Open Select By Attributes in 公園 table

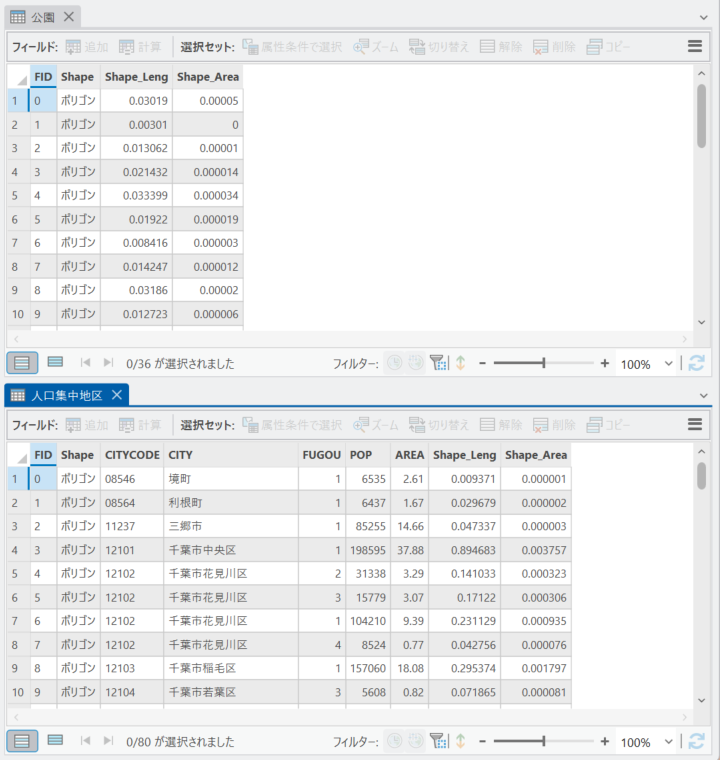(292, 47)
